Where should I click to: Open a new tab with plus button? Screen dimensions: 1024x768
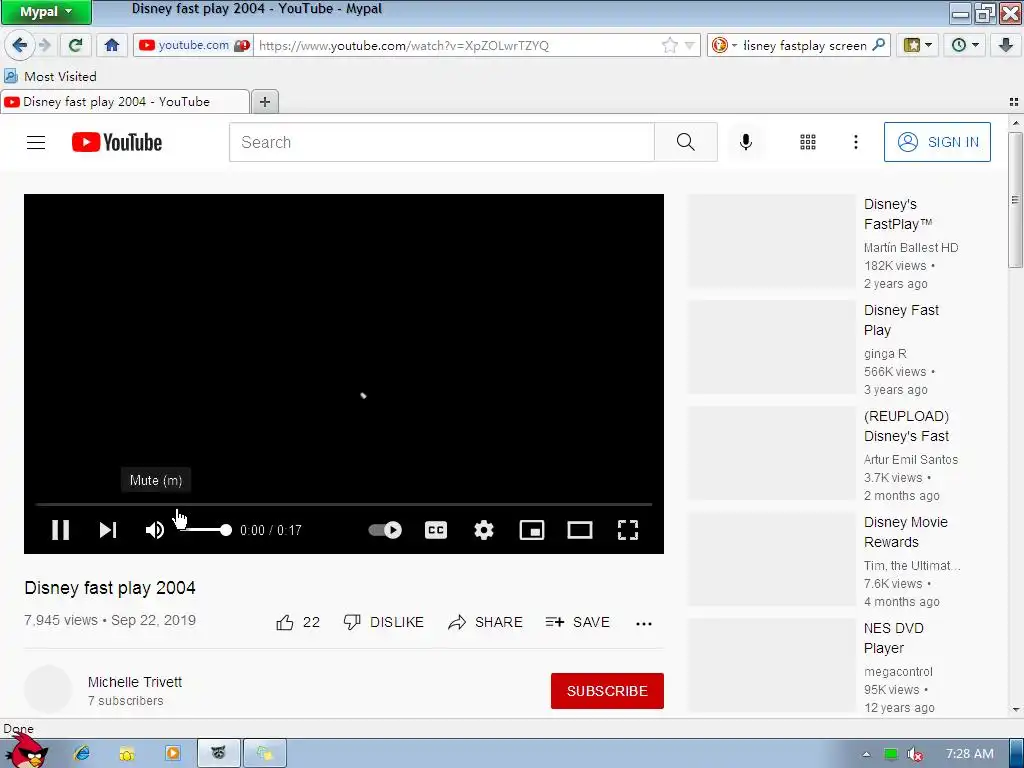point(264,102)
